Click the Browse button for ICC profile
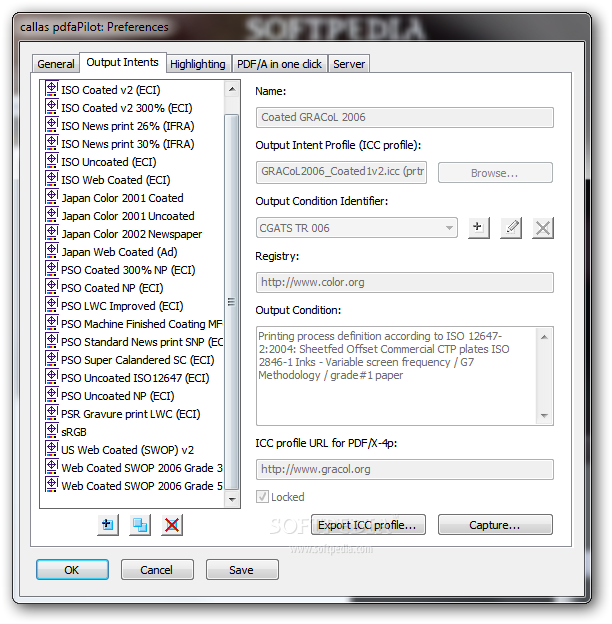This screenshot has height=624, width=612. [495, 173]
